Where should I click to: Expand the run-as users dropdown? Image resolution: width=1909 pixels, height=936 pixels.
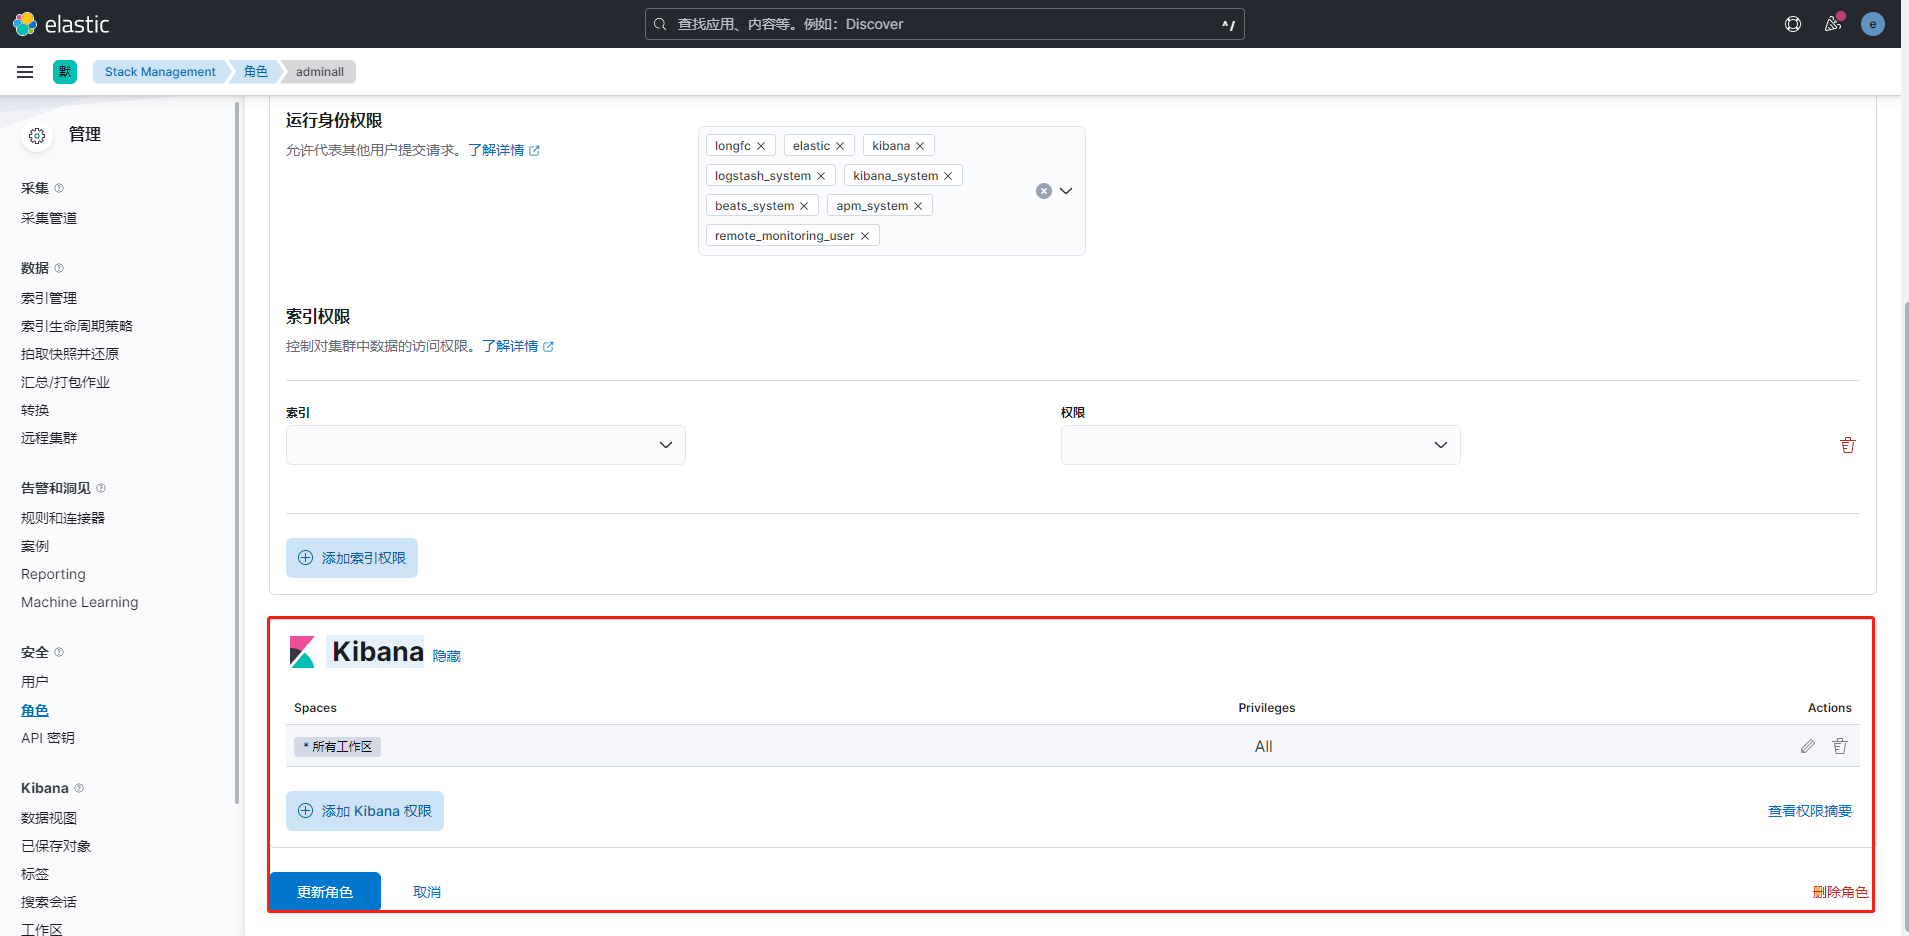coord(1066,191)
